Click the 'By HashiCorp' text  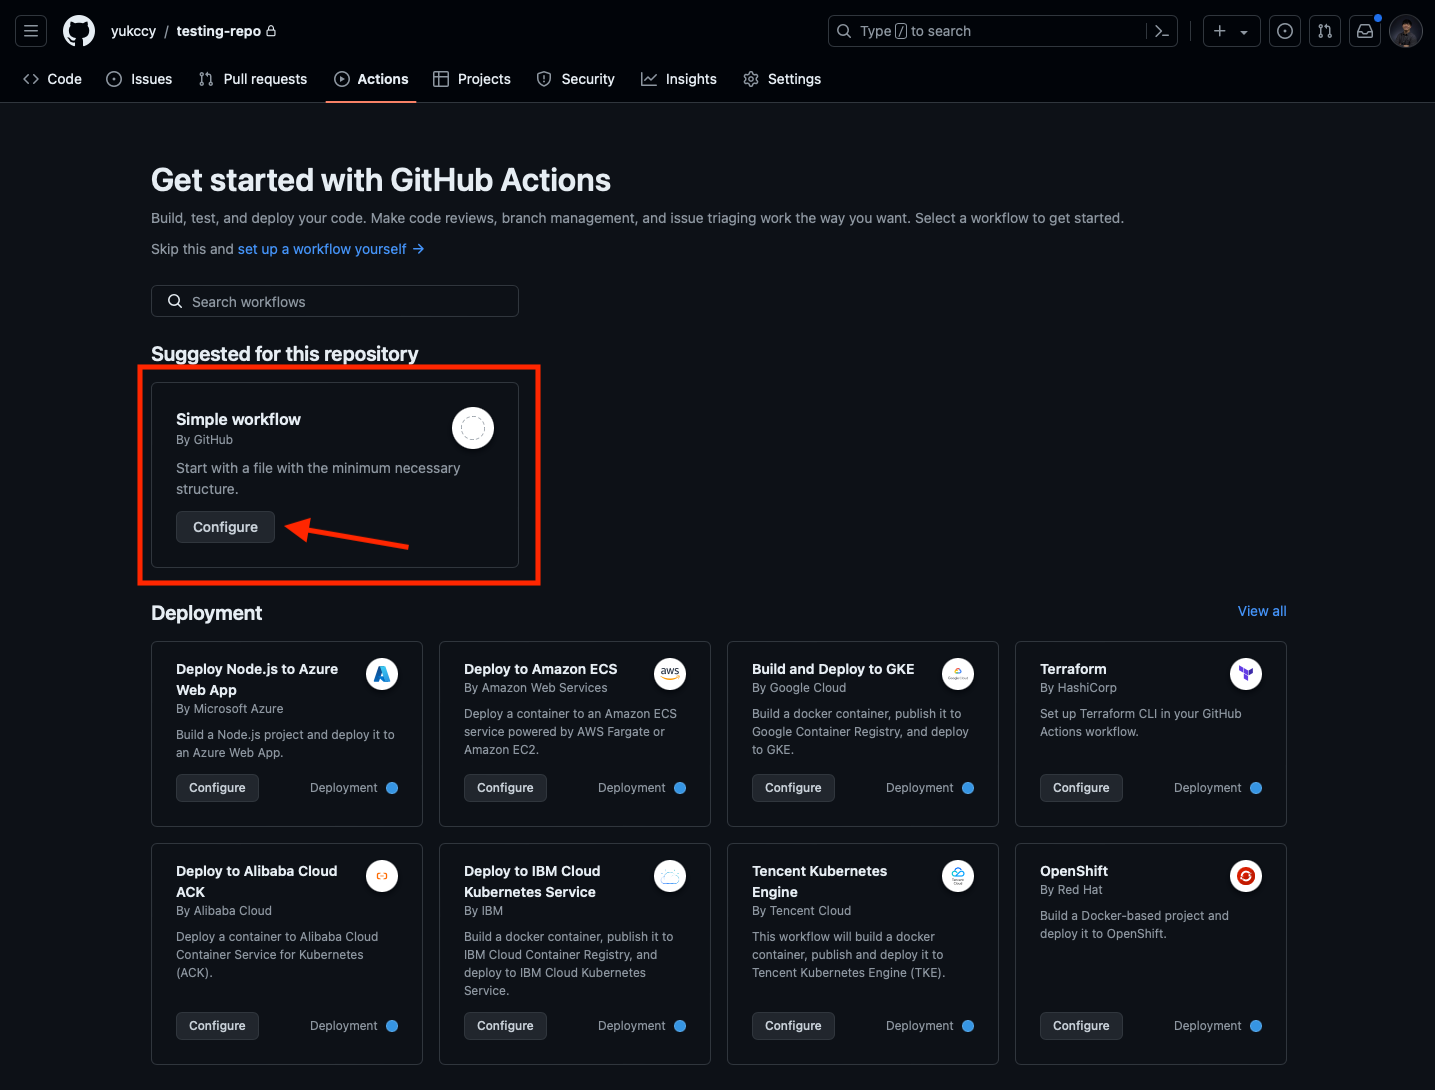[x=1078, y=688]
